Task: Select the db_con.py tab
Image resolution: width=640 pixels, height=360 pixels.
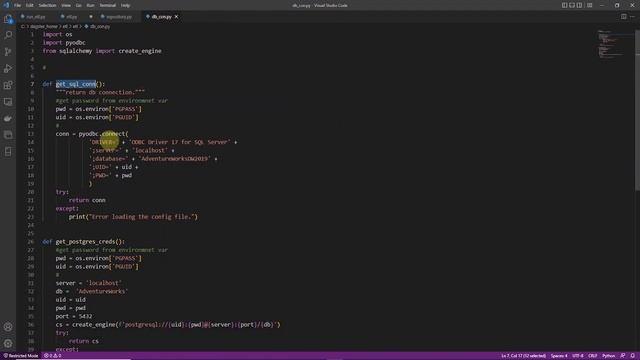Action: point(161,17)
